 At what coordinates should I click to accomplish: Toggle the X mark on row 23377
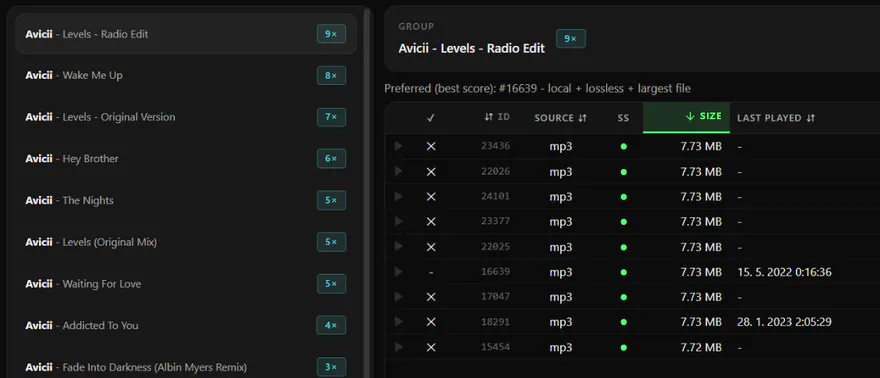pos(431,222)
